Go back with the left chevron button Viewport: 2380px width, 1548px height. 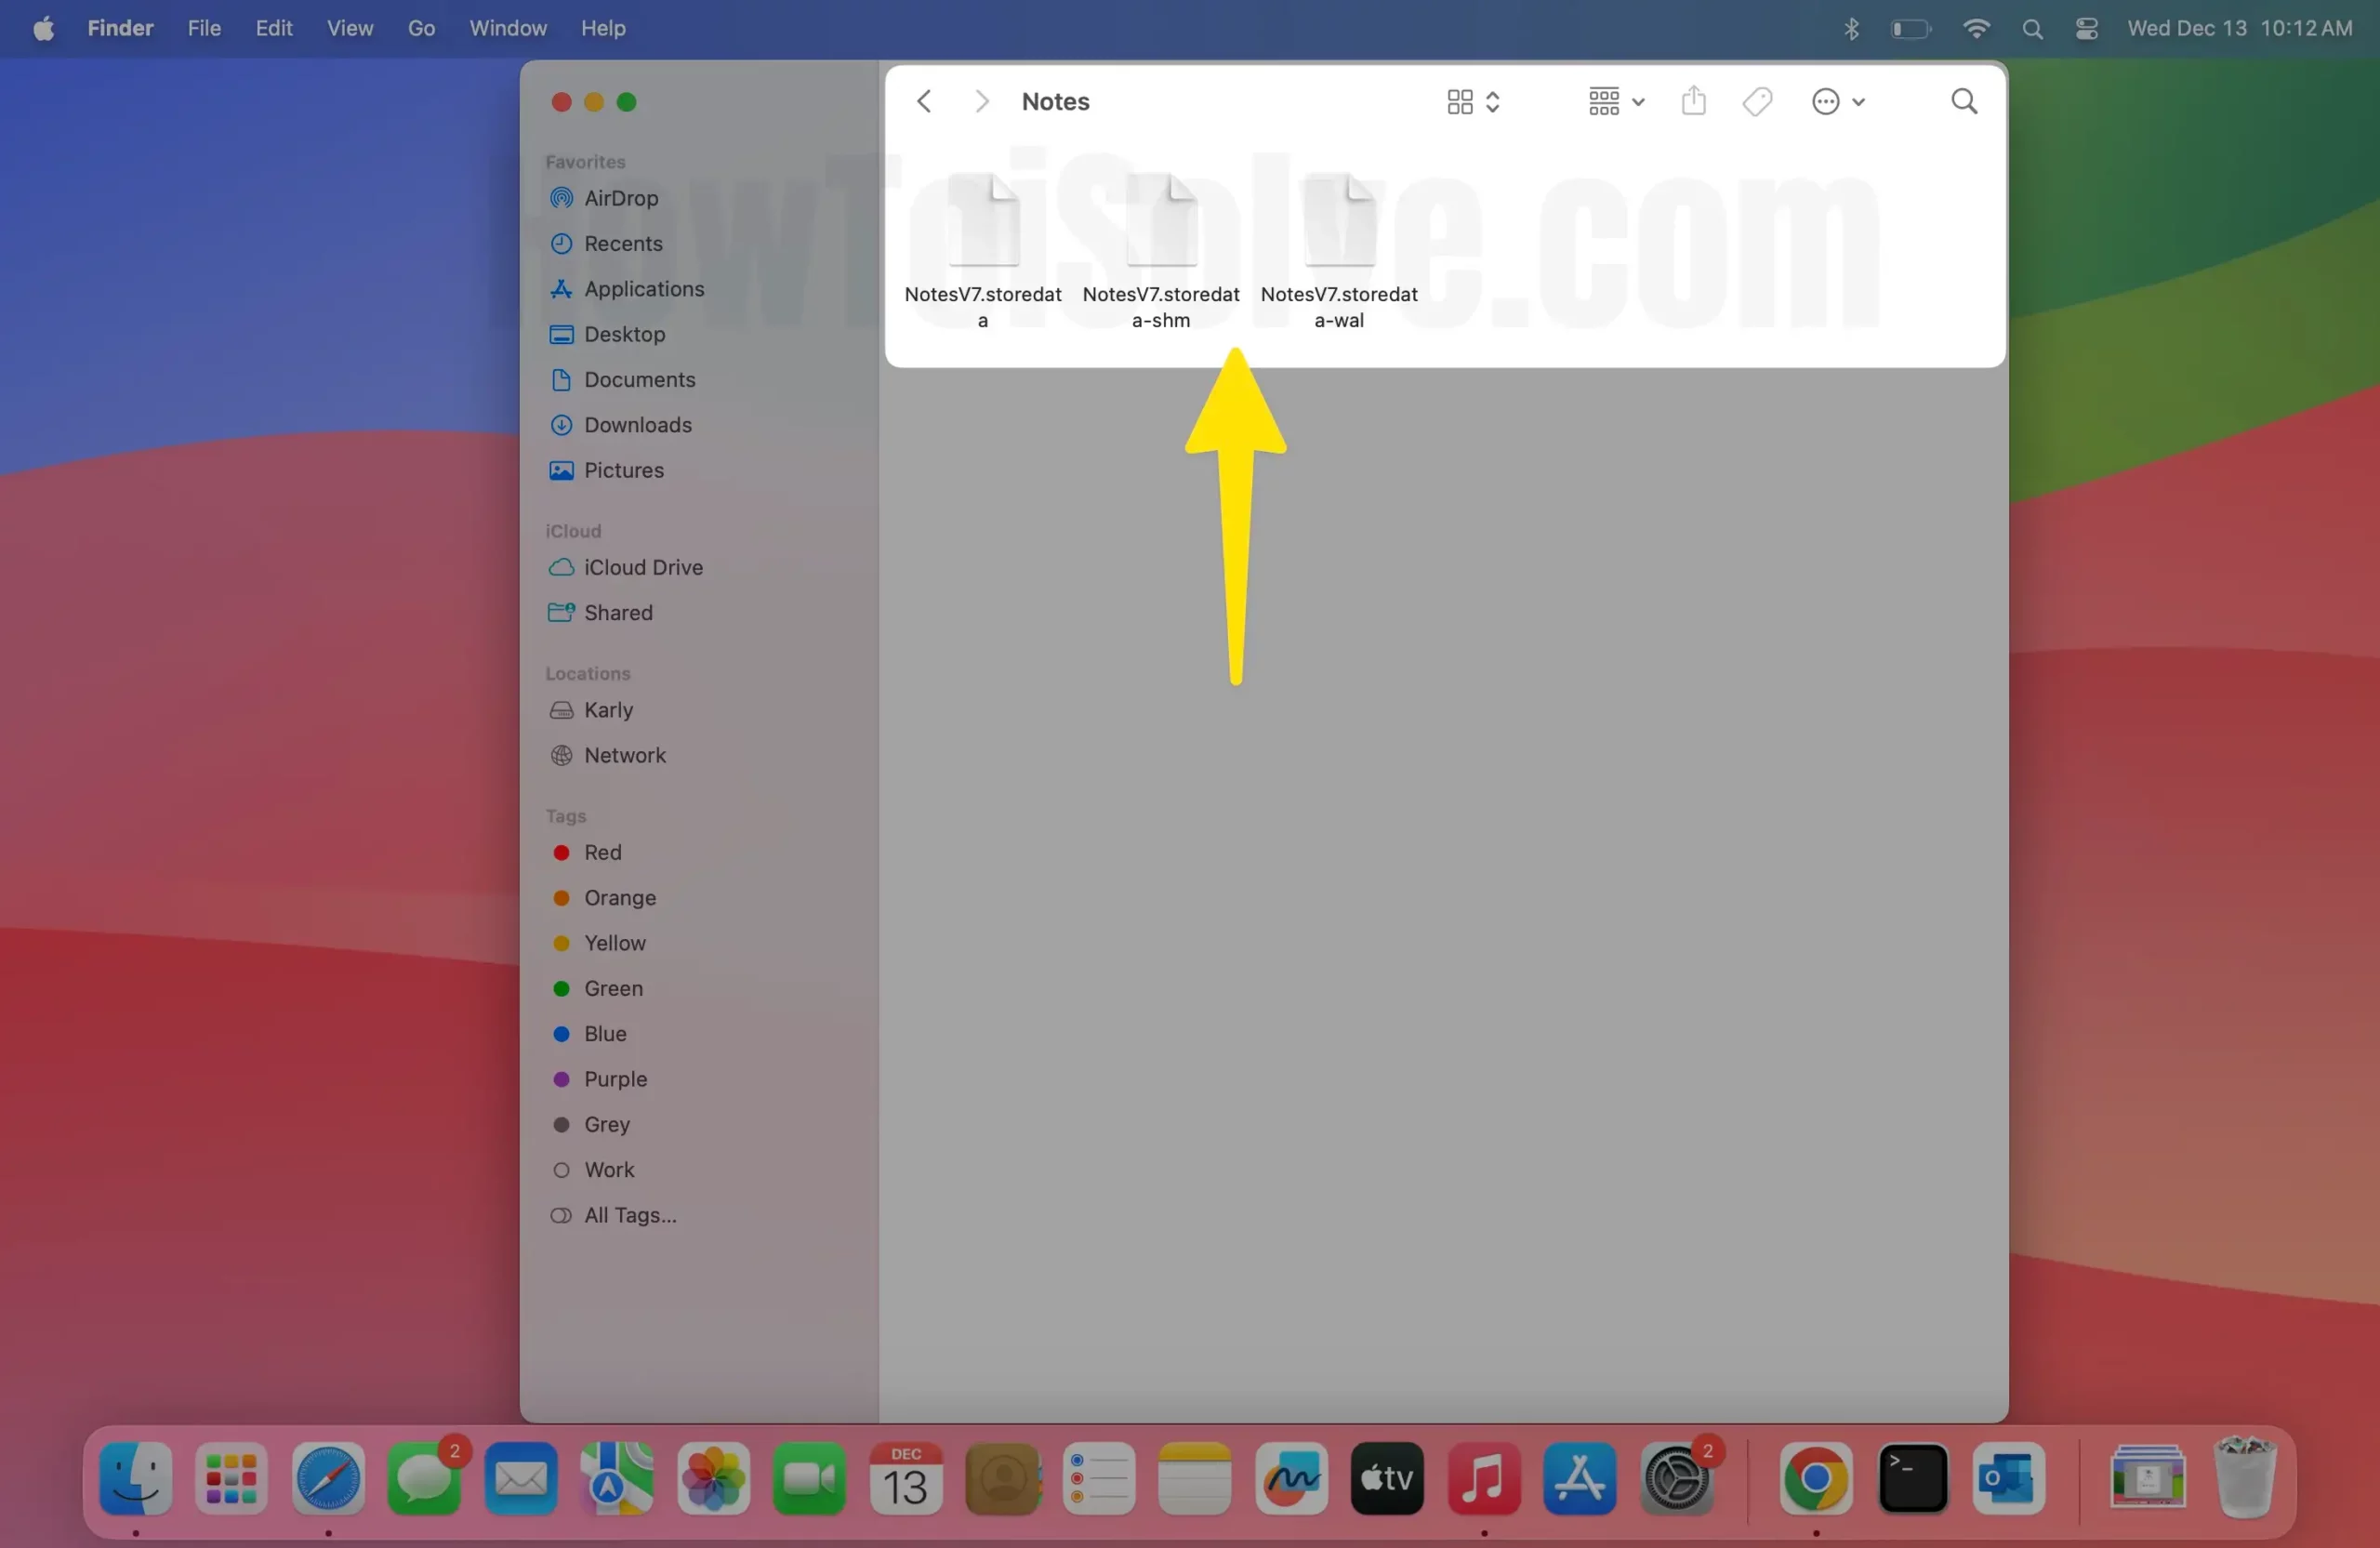click(924, 102)
